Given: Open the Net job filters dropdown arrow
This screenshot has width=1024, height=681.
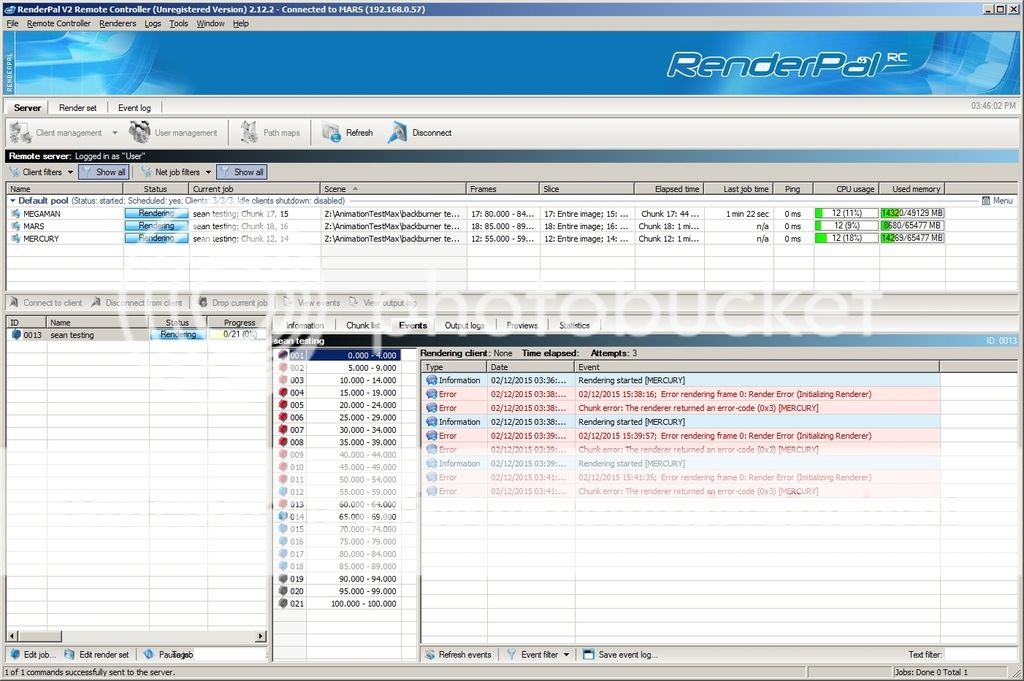Looking at the screenshot, I should click(208, 172).
